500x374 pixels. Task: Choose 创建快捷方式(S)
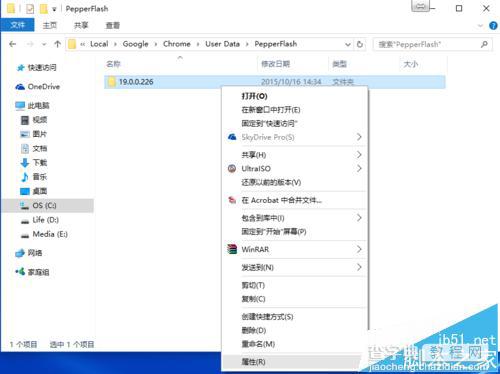click(x=295, y=317)
